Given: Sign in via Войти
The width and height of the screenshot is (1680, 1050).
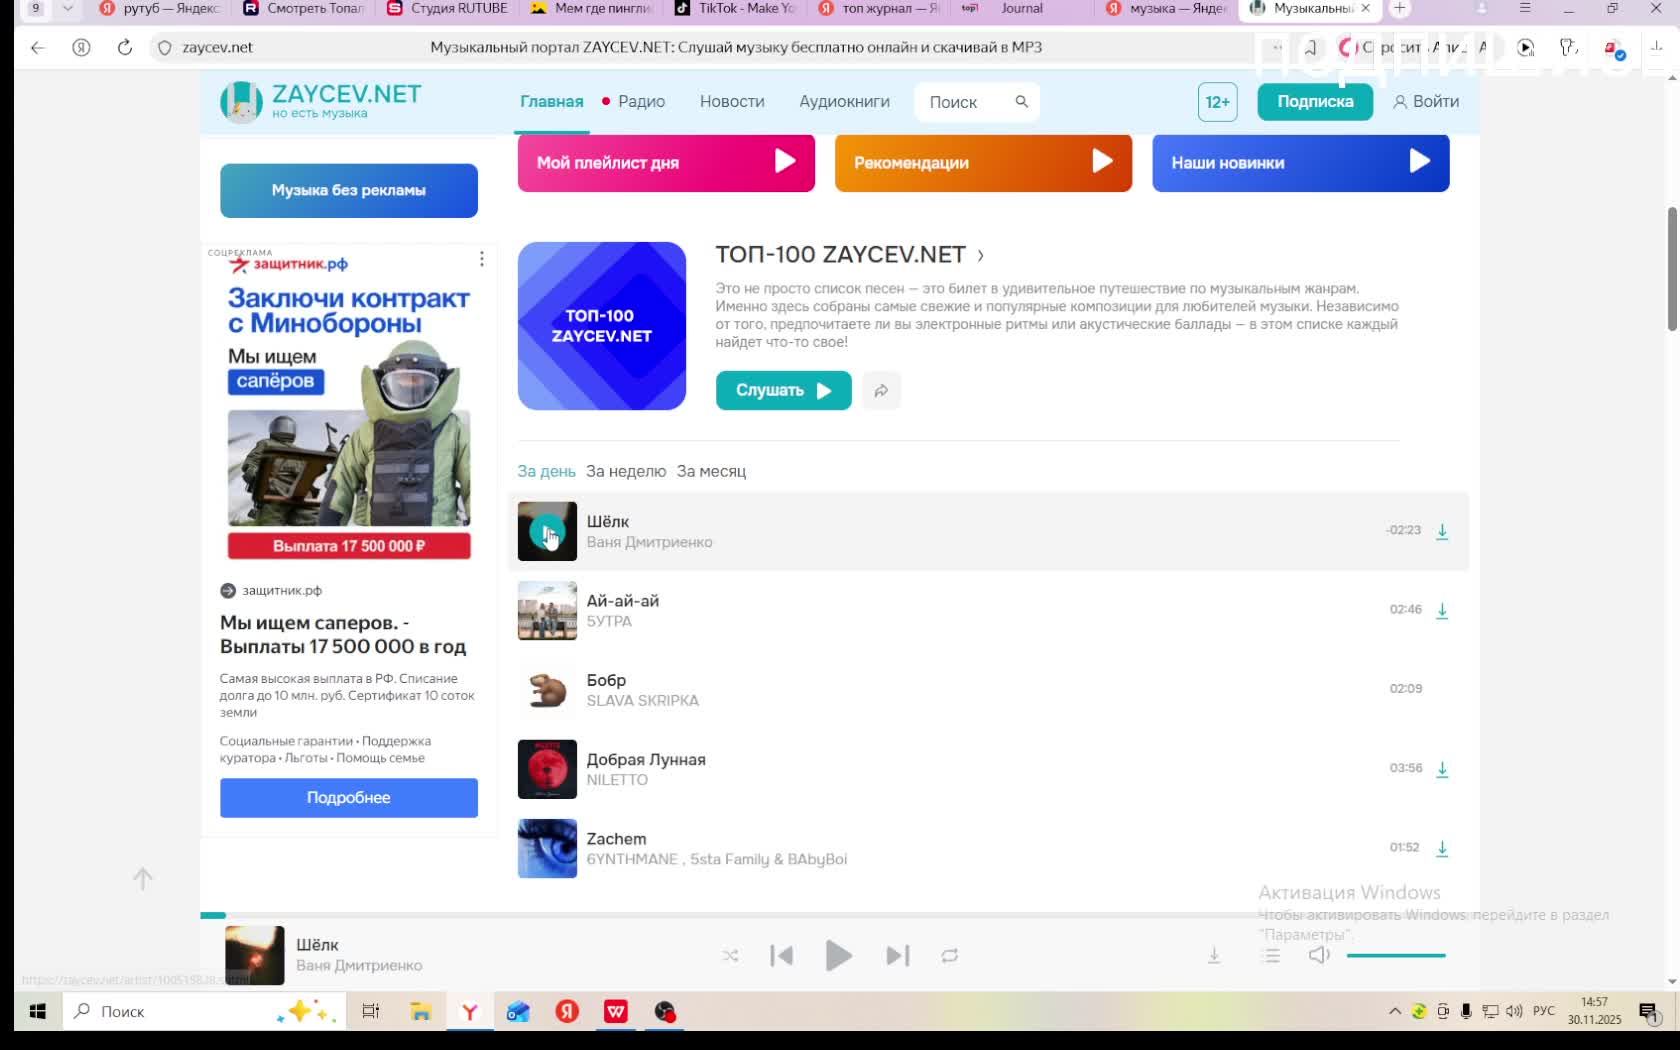Looking at the screenshot, I should [1426, 102].
